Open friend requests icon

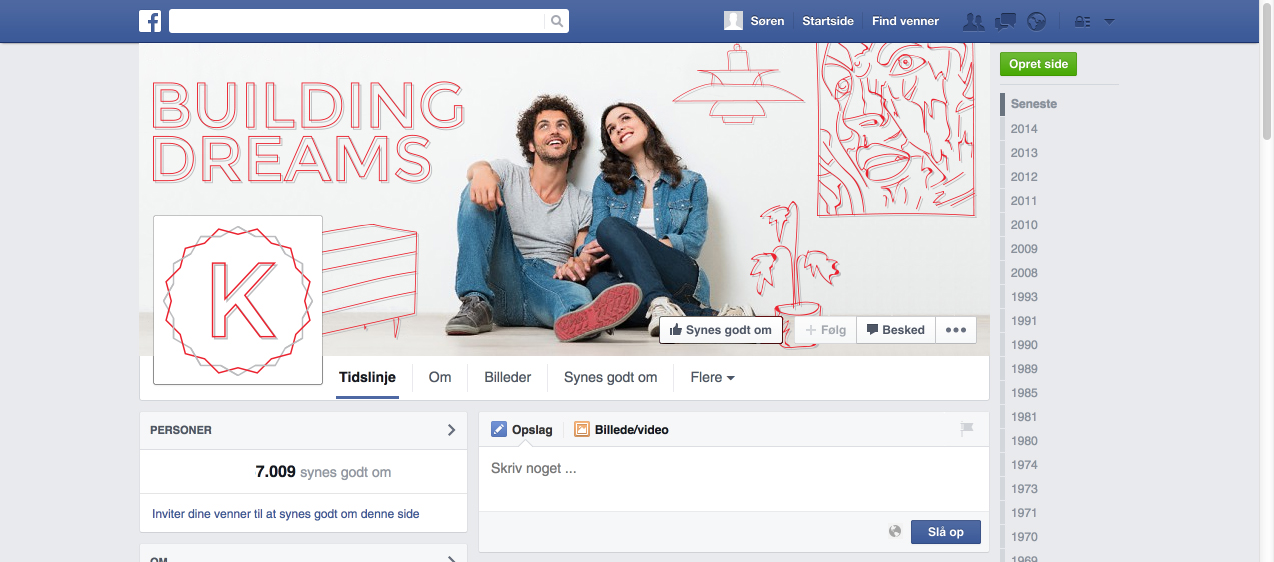pos(973,21)
